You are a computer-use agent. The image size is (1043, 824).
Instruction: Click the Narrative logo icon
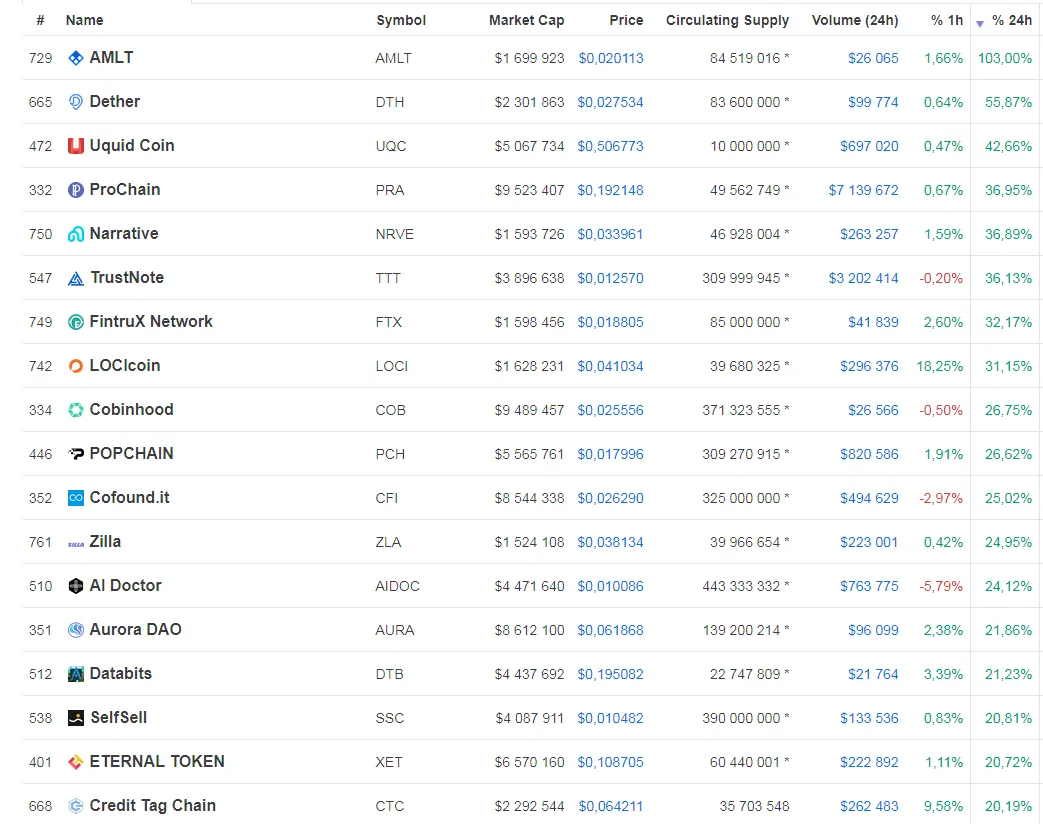click(x=76, y=234)
